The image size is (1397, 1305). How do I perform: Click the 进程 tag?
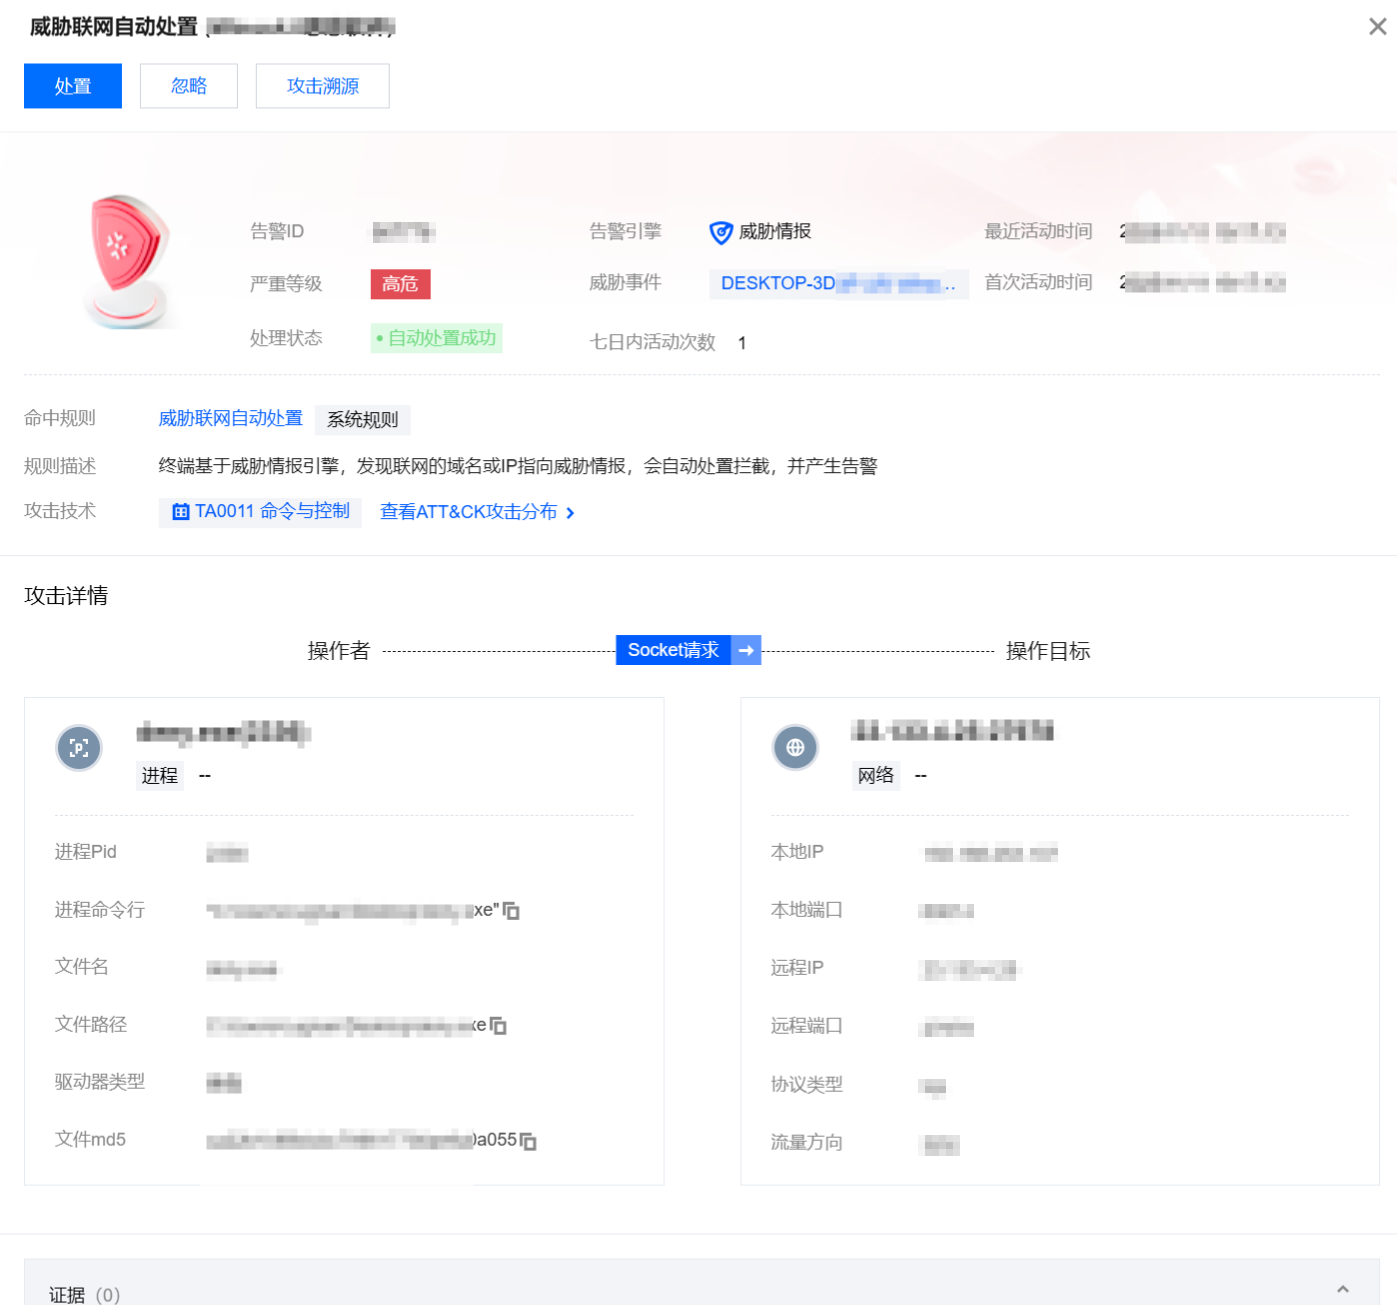tap(160, 776)
